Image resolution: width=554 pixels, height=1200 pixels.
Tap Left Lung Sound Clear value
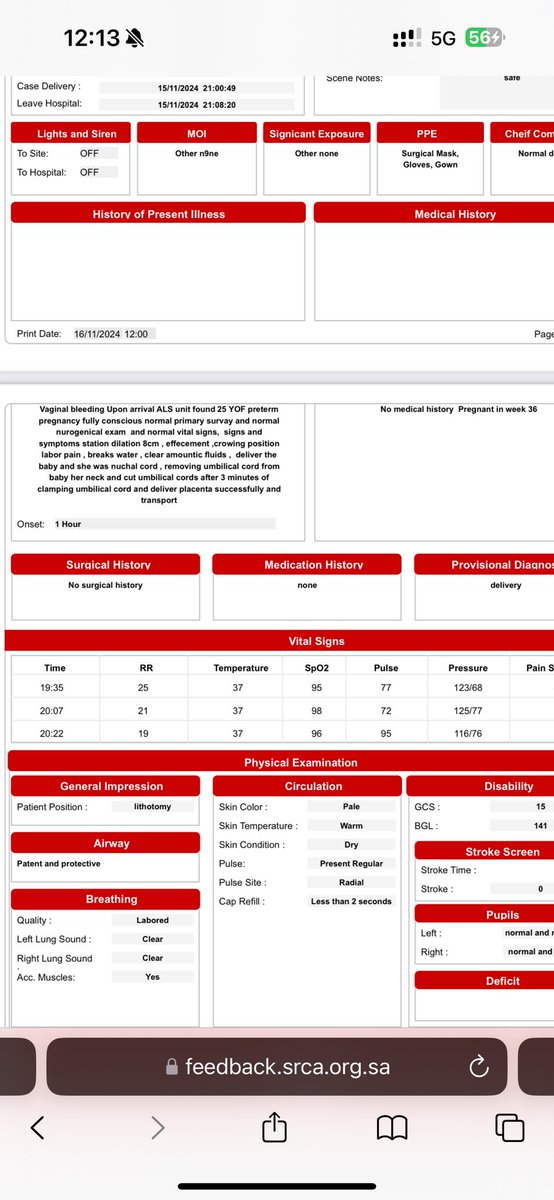tap(152, 939)
